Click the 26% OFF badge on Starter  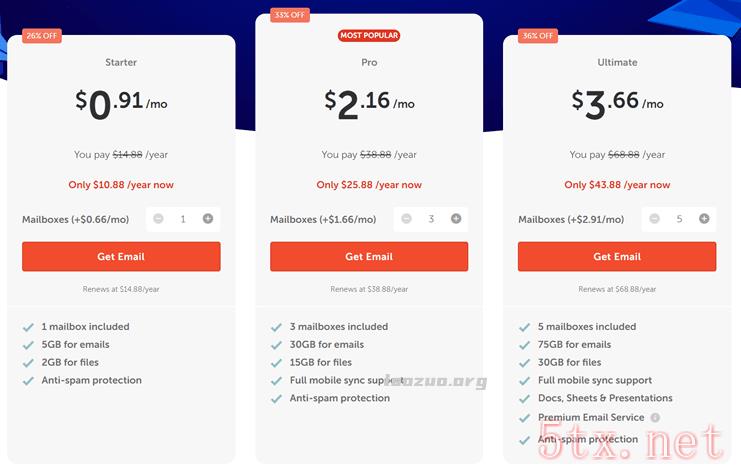pyautogui.click(x=42, y=36)
